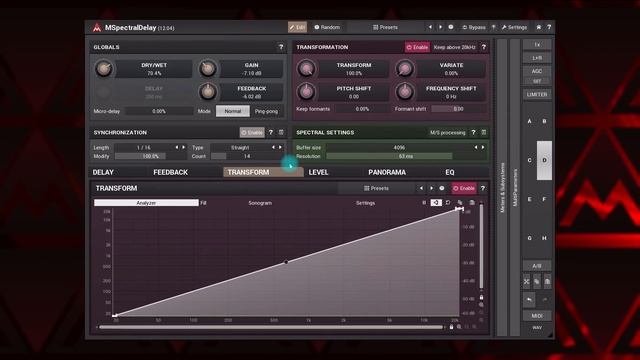Click the graph paste icon
This screenshot has width=640, height=360.
pyautogui.click(x=472, y=203)
